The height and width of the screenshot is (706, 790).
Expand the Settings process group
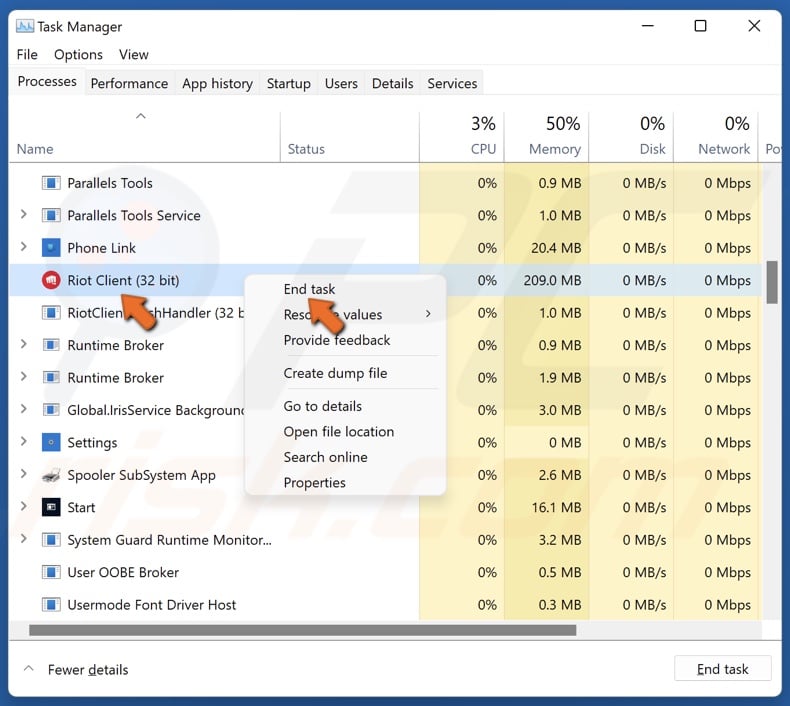pos(23,441)
